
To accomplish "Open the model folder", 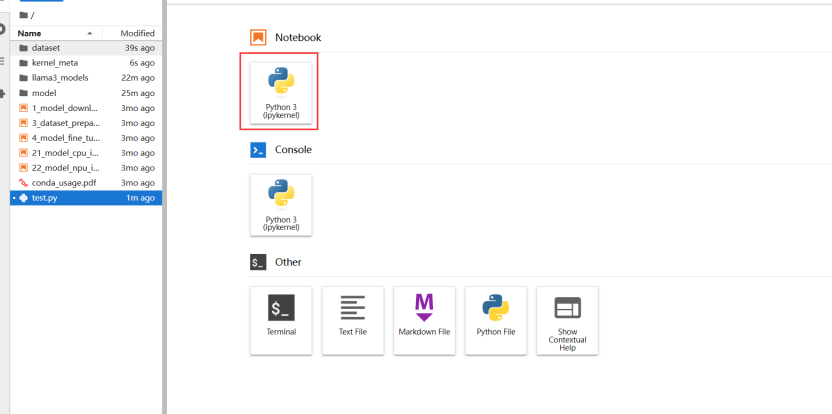I will coord(86,93).
